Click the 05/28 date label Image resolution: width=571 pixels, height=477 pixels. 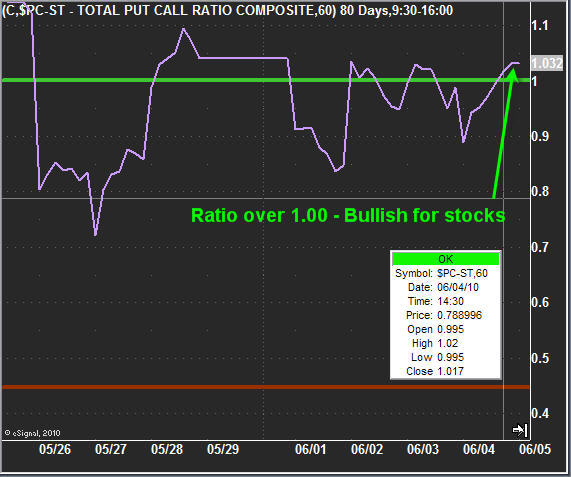pos(167,449)
